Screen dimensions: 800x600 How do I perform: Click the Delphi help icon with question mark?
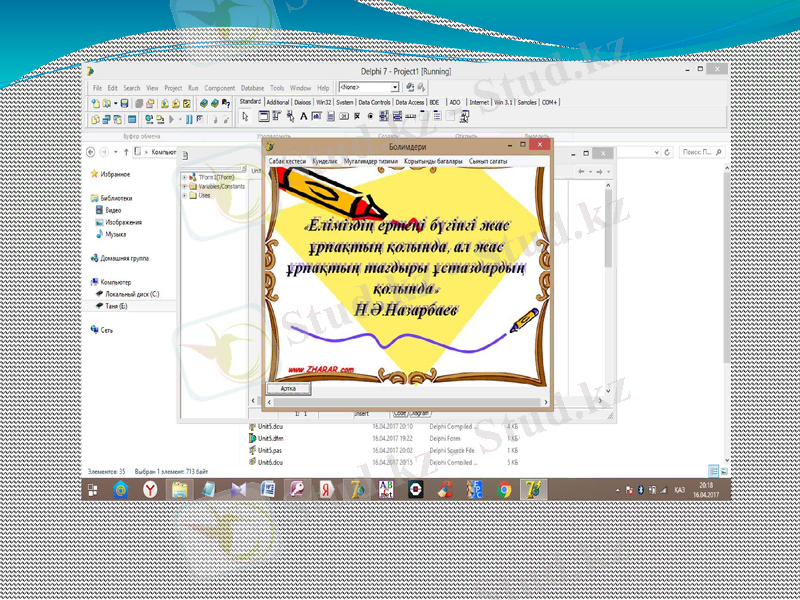(x=227, y=101)
